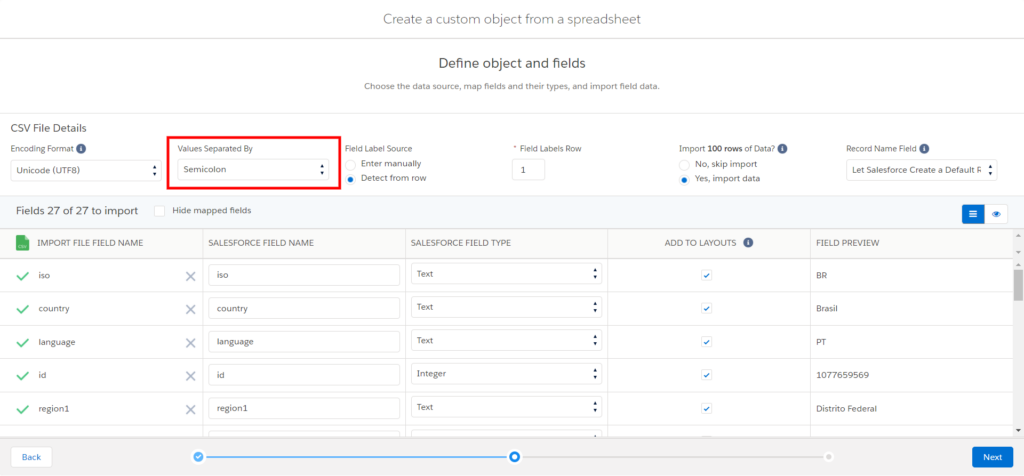Switch to eye preview view icon
The height and width of the screenshot is (476, 1024).
(996, 214)
